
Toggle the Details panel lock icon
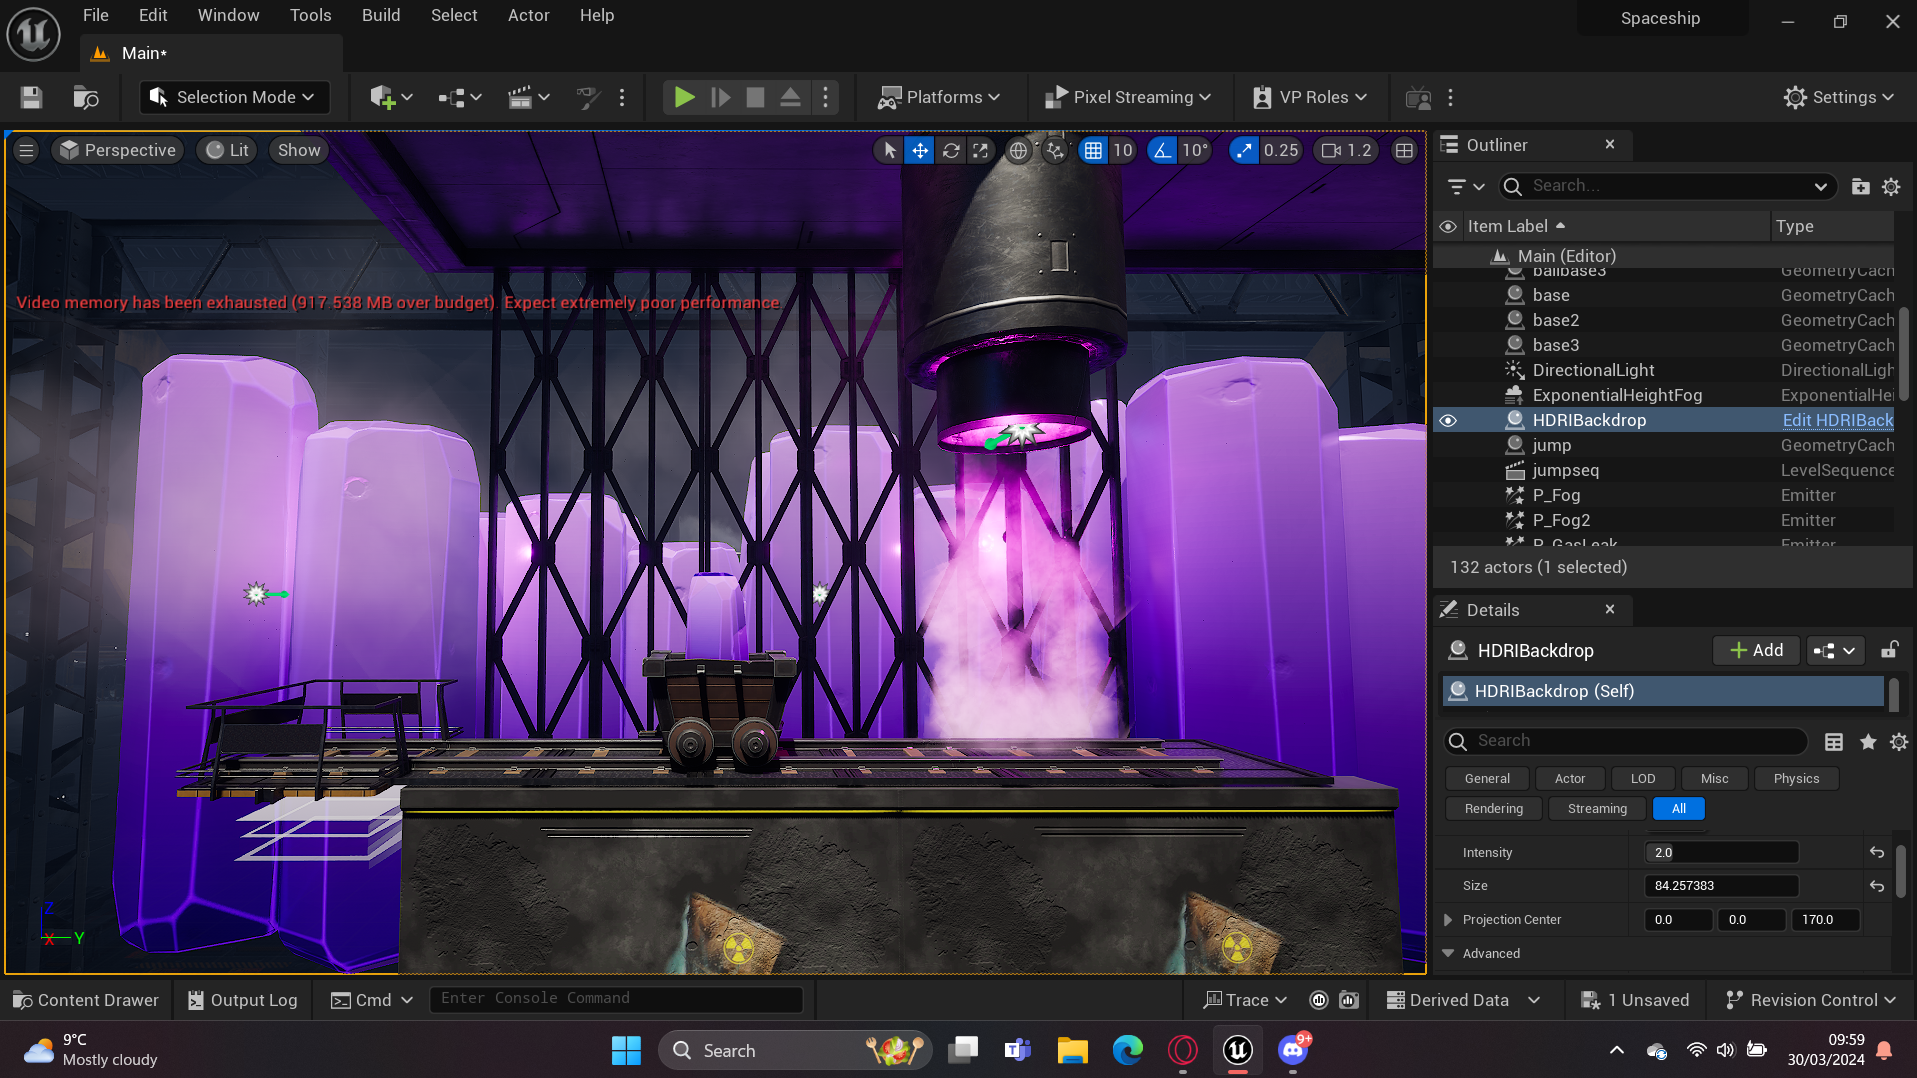coord(1889,650)
